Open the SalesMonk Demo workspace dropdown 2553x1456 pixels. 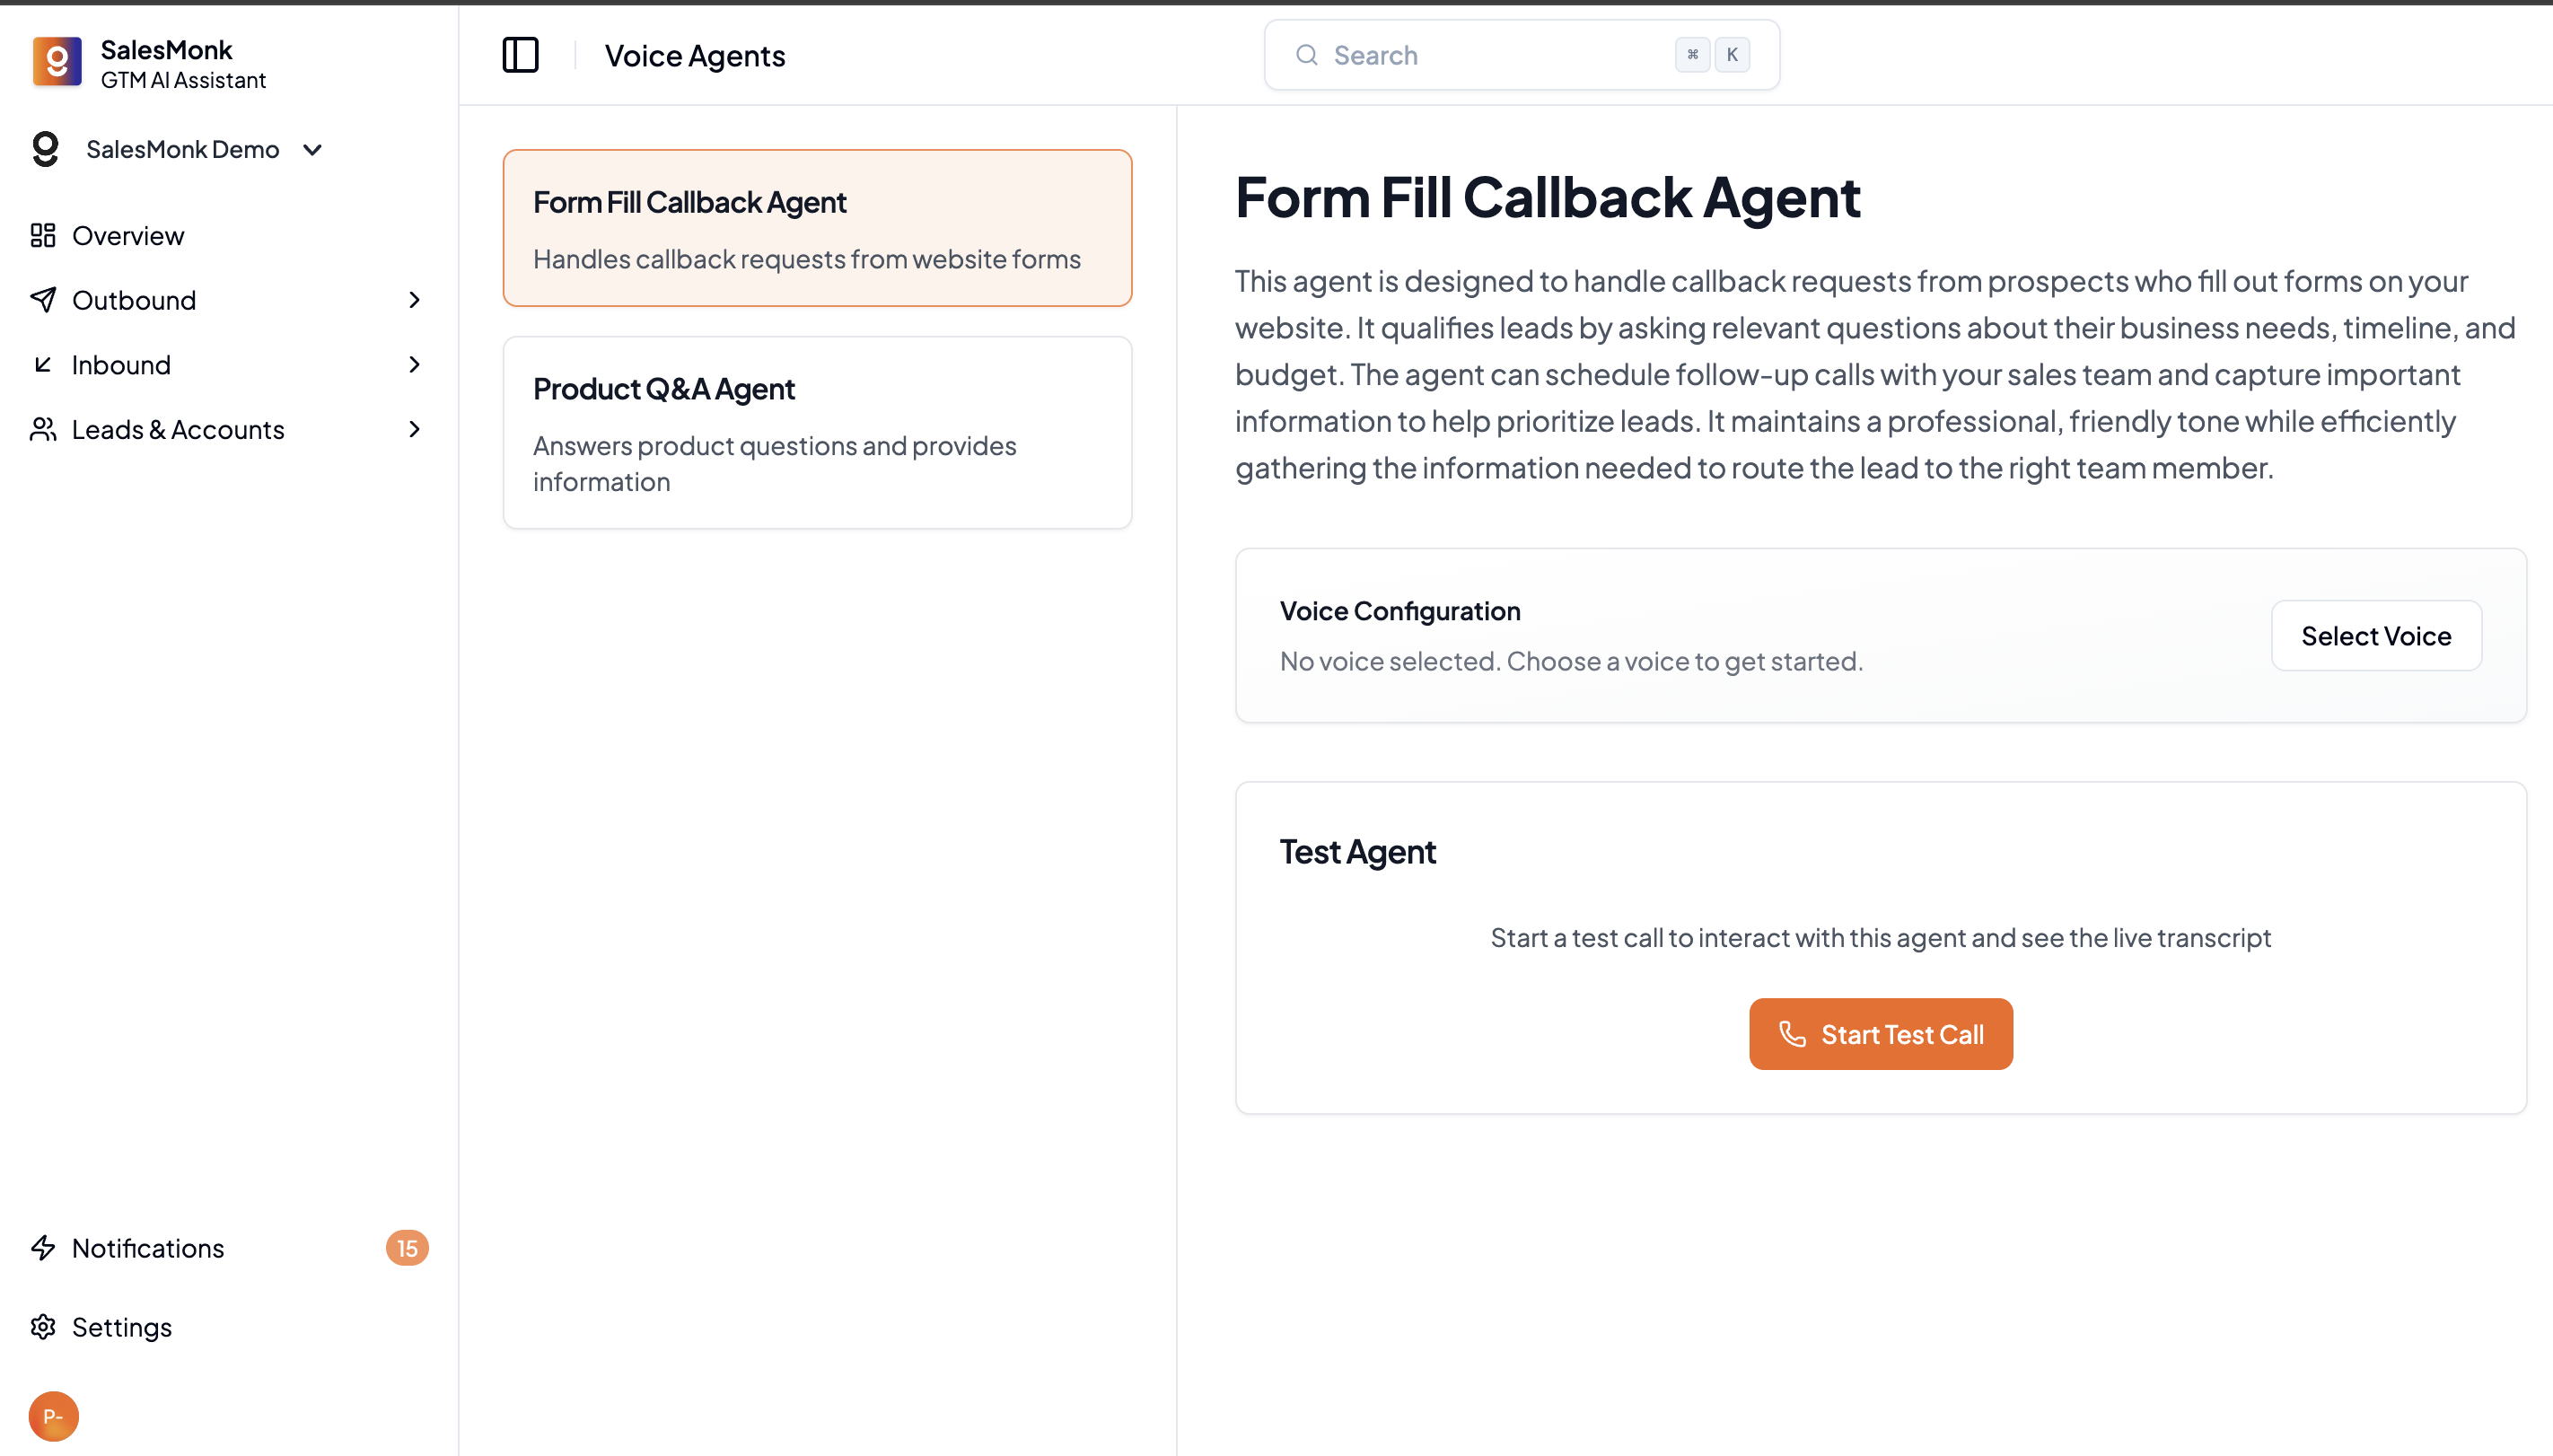[x=312, y=150]
